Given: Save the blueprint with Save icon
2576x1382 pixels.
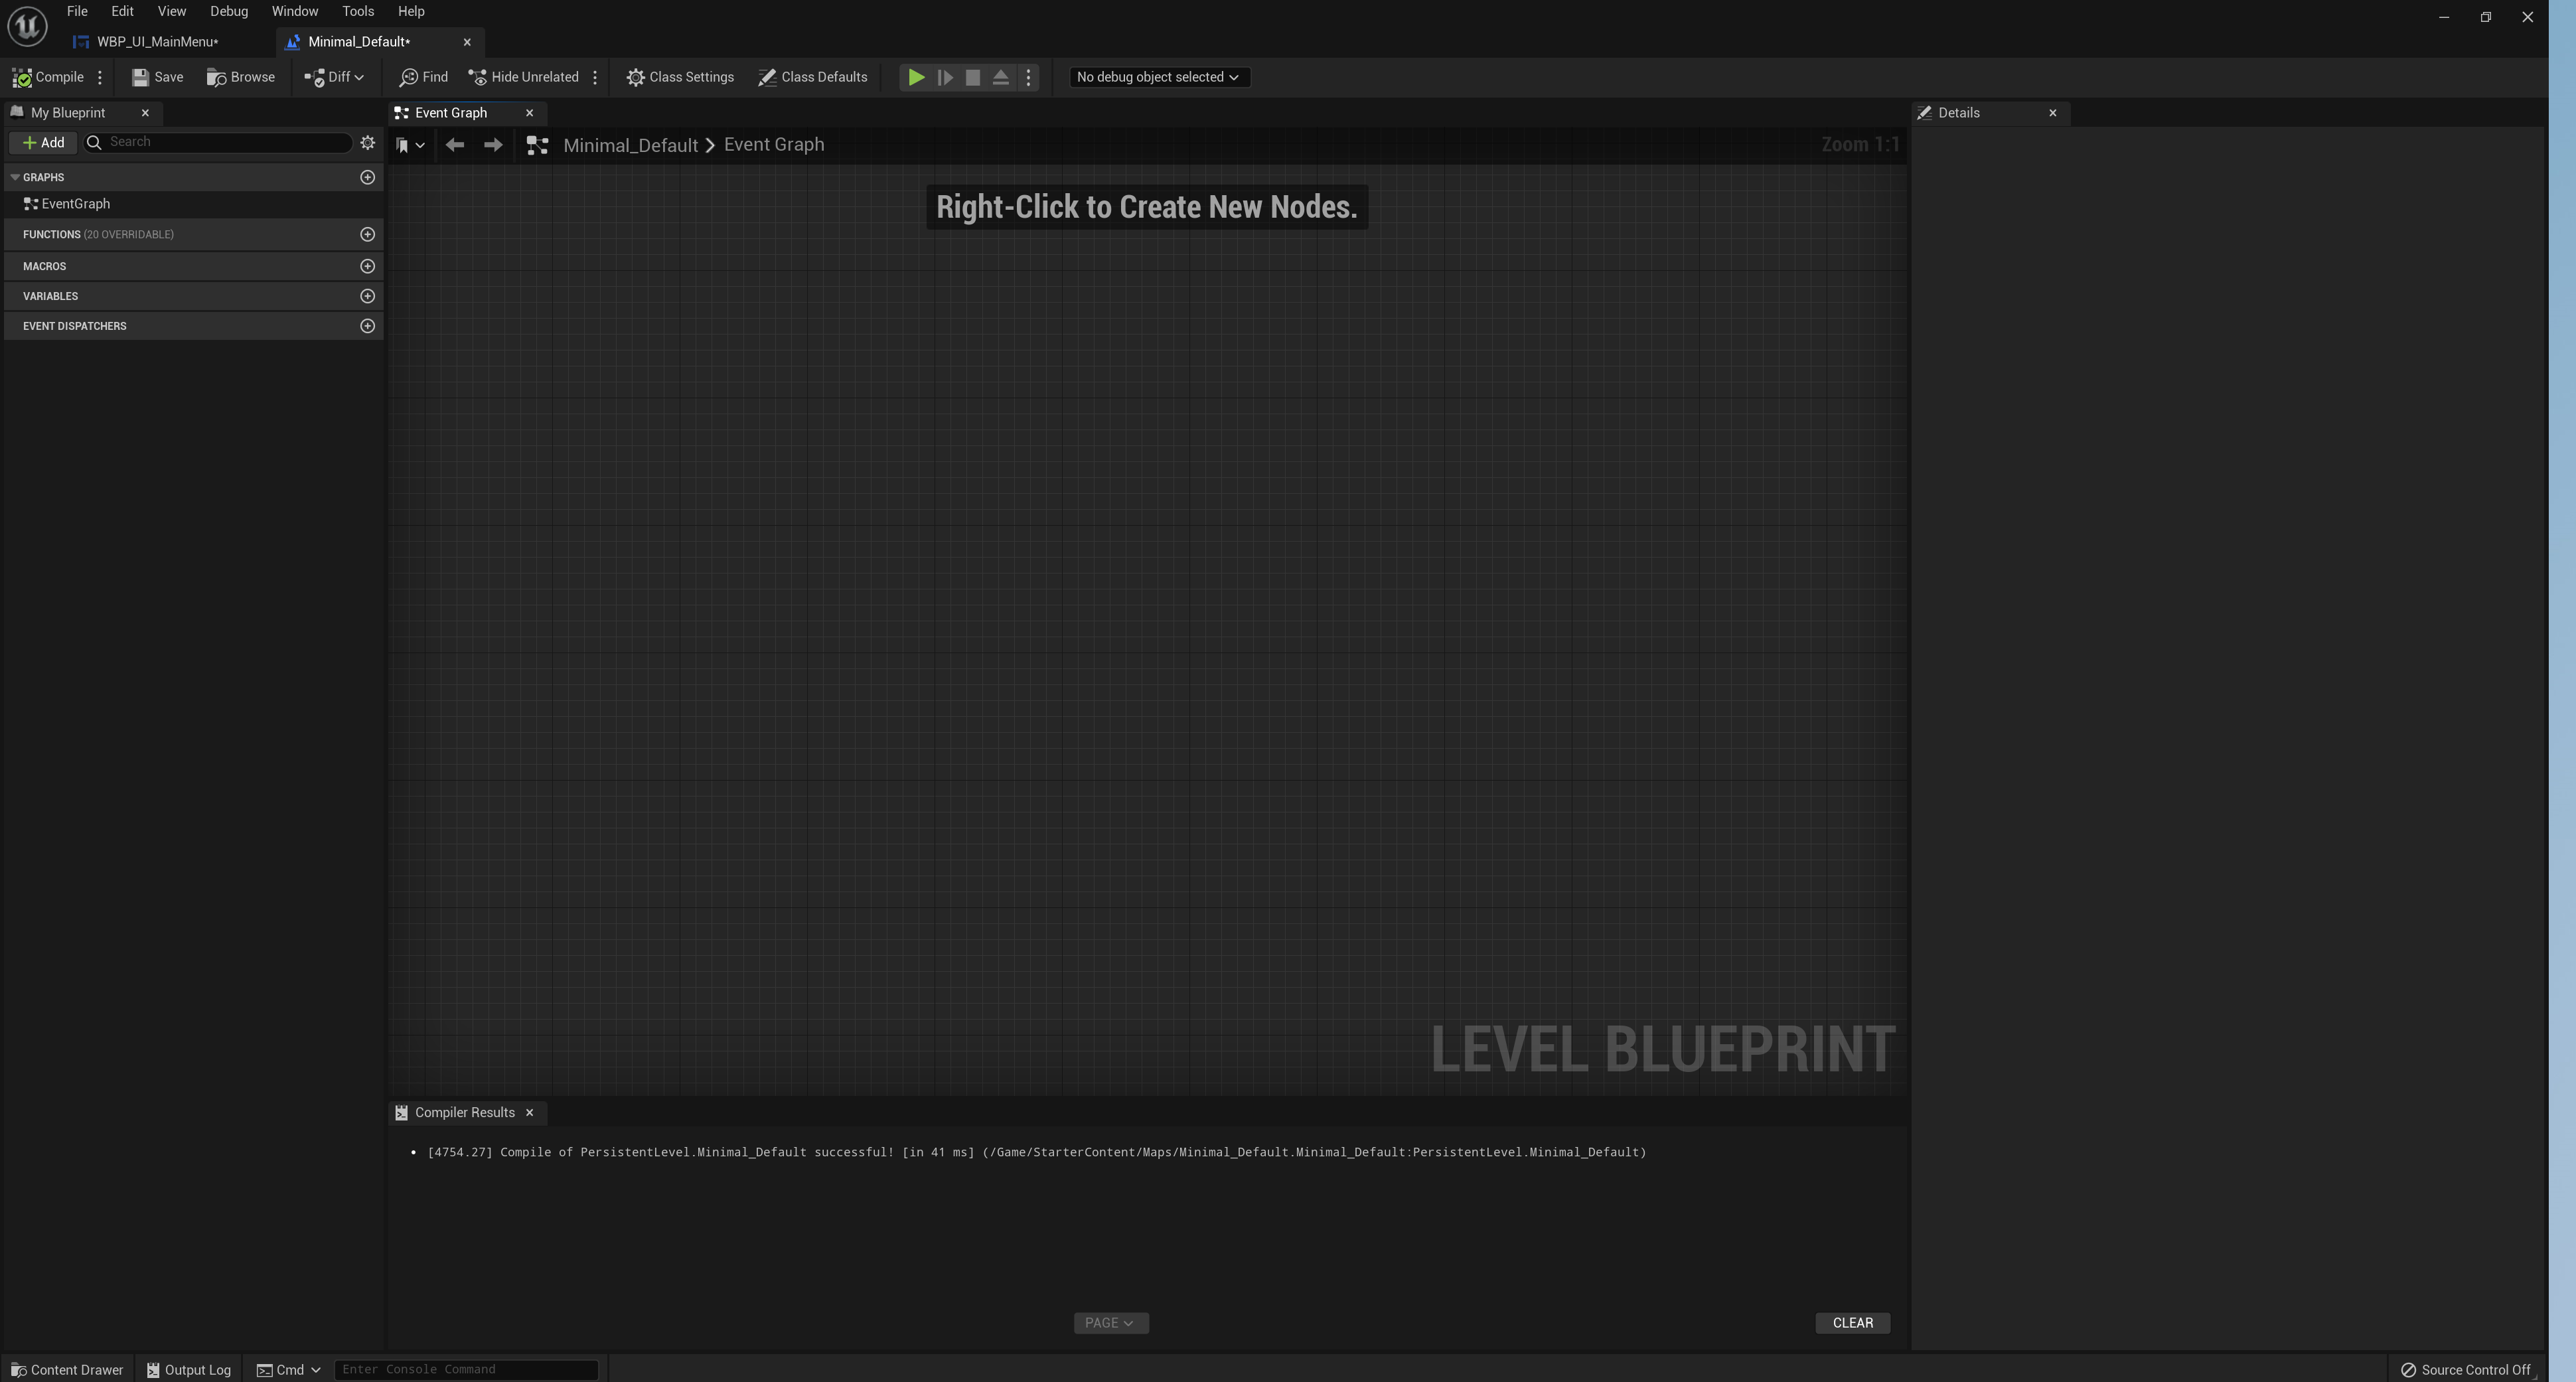Looking at the screenshot, I should coord(141,77).
